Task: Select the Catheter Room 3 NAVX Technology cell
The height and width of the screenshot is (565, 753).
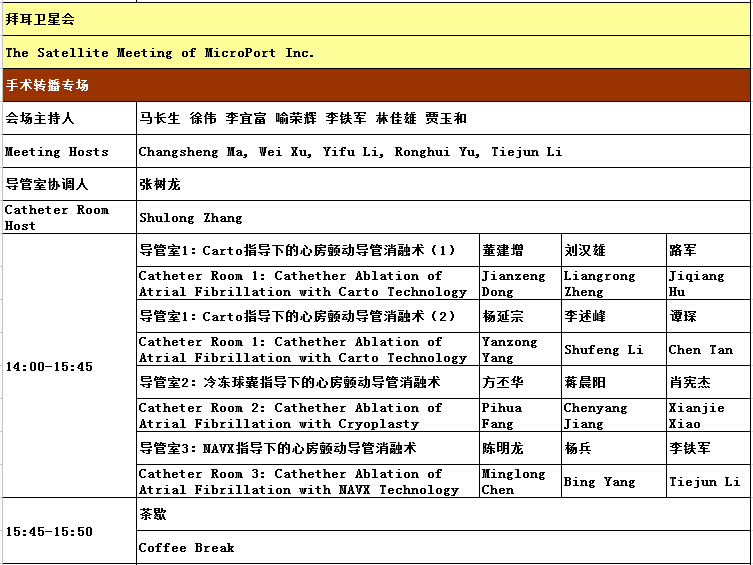Action: [308, 481]
